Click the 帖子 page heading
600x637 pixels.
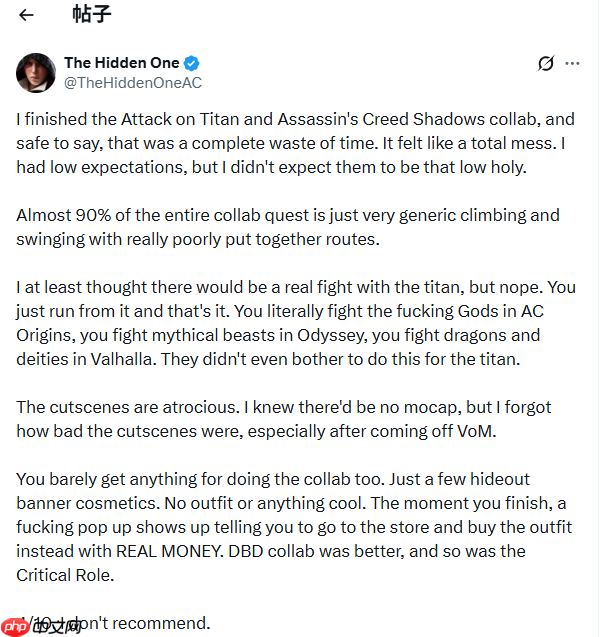tap(91, 15)
